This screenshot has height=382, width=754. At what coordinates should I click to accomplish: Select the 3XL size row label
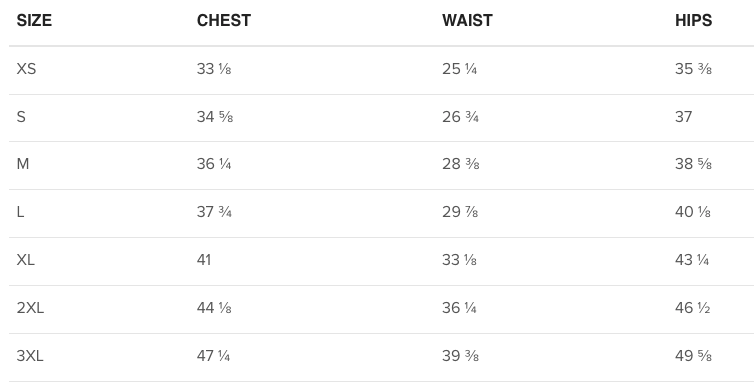[x=30, y=356]
